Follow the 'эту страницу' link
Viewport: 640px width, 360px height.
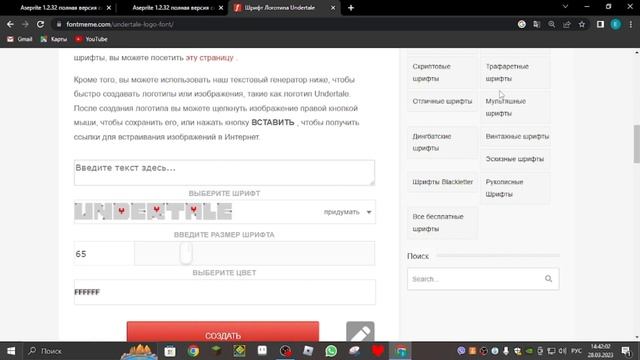pos(210,58)
